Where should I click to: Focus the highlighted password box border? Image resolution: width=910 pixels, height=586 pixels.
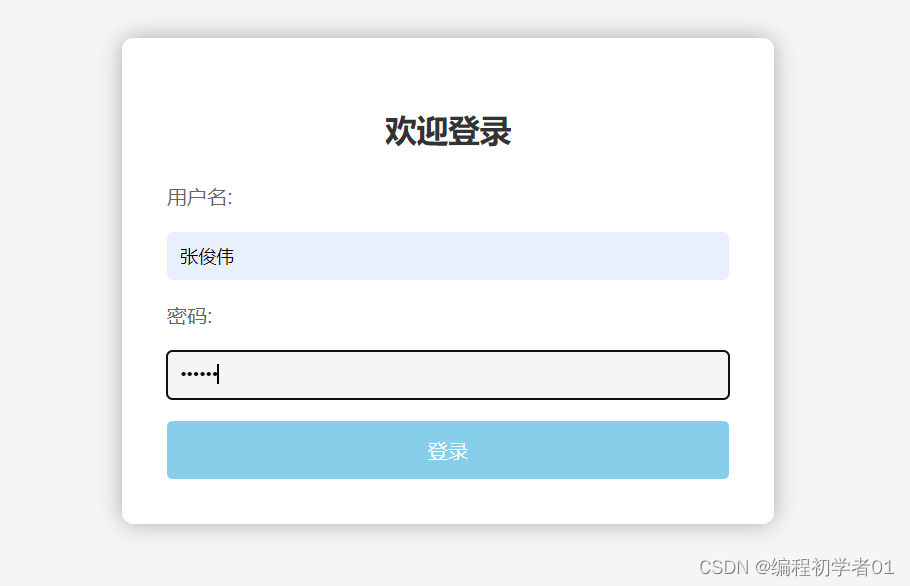tap(447, 353)
